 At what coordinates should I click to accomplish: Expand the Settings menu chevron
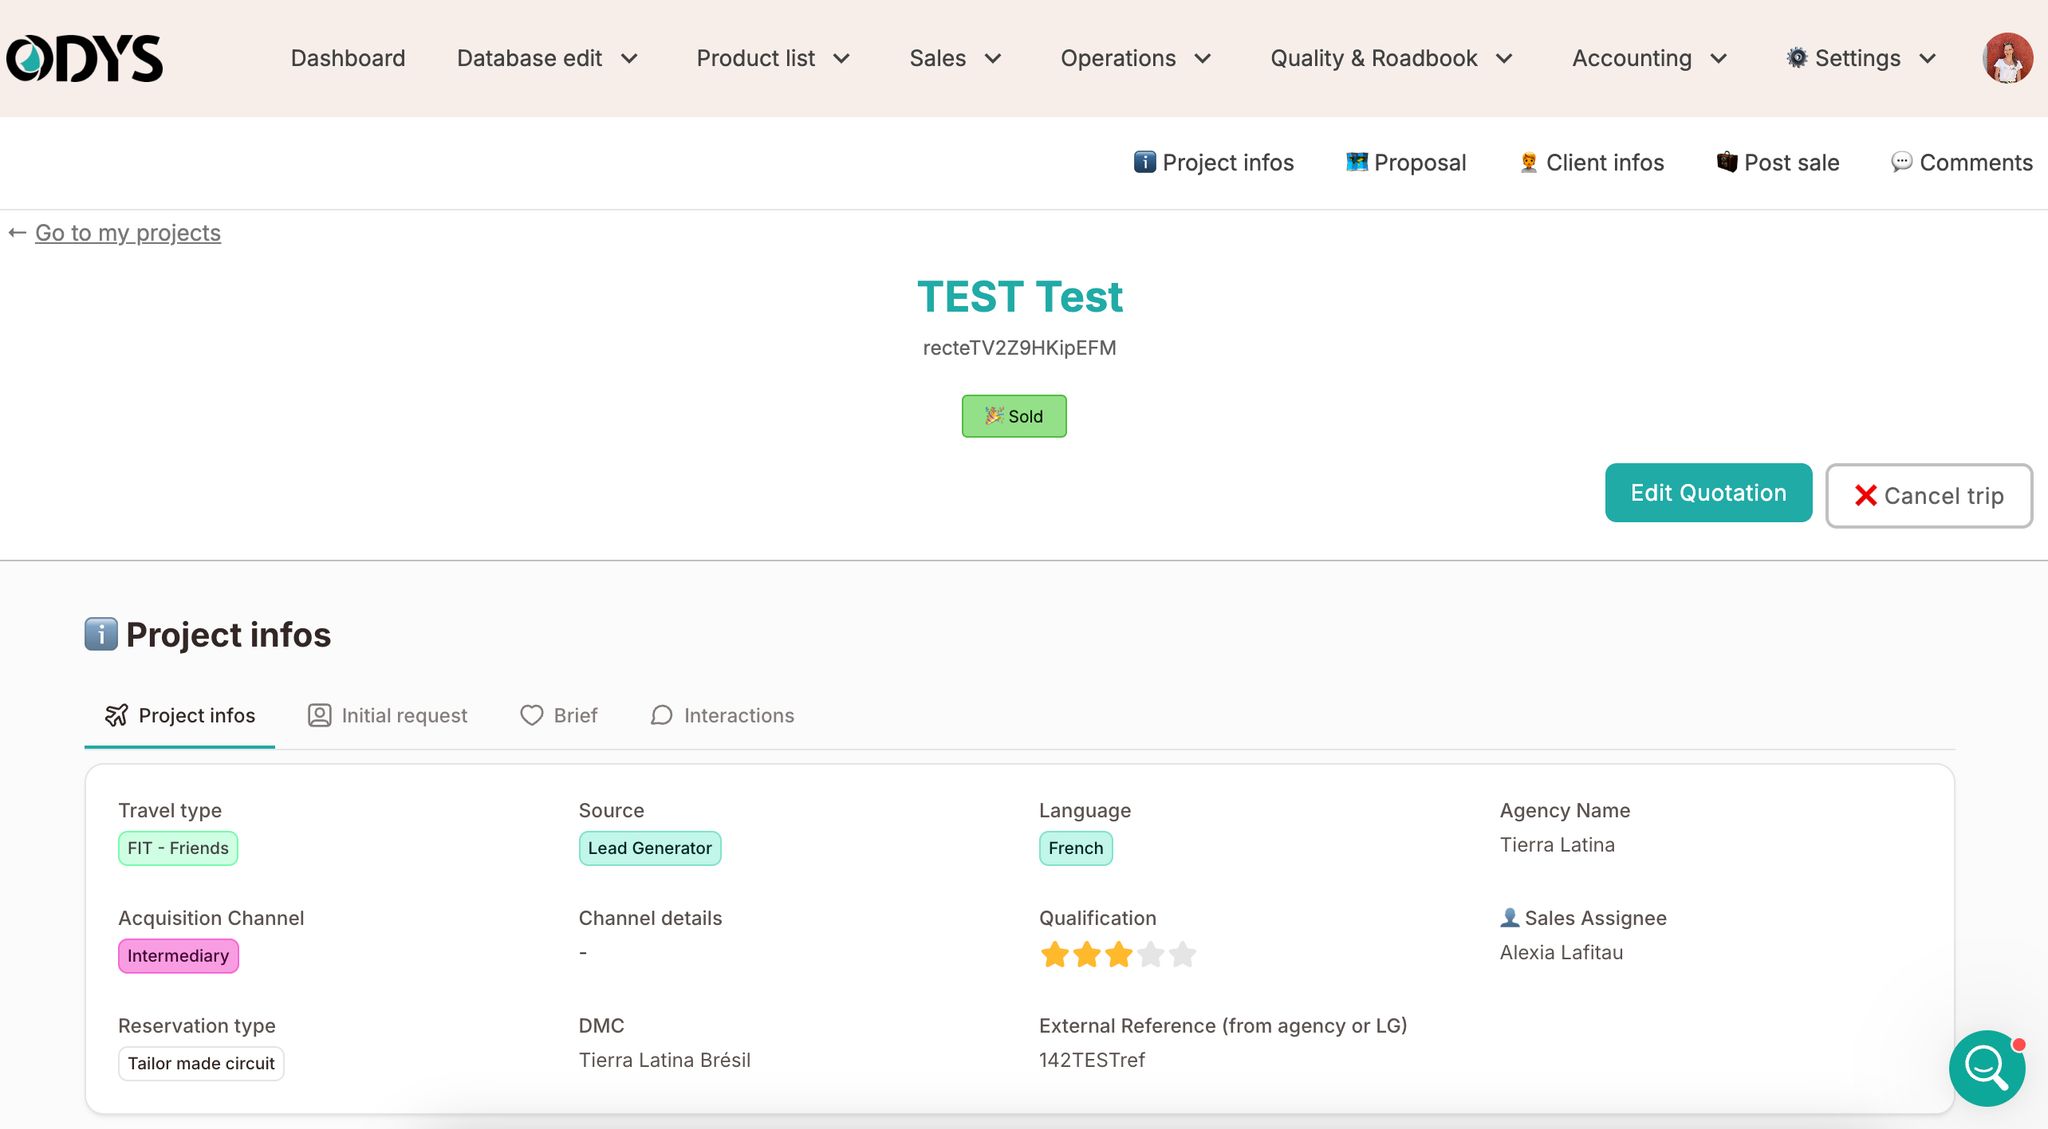pyautogui.click(x=1928, y=59)
